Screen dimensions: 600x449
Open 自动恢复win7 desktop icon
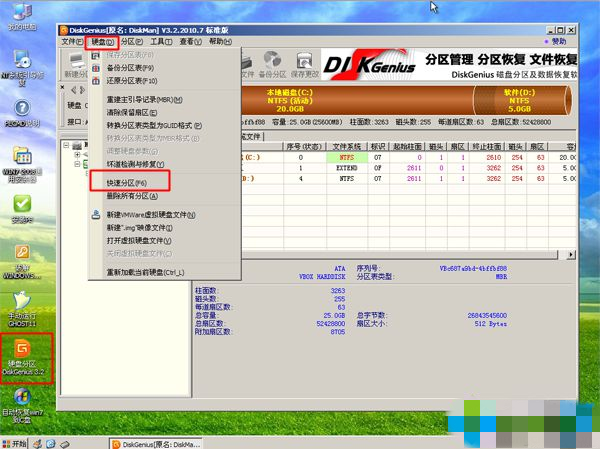click(22, 406)
